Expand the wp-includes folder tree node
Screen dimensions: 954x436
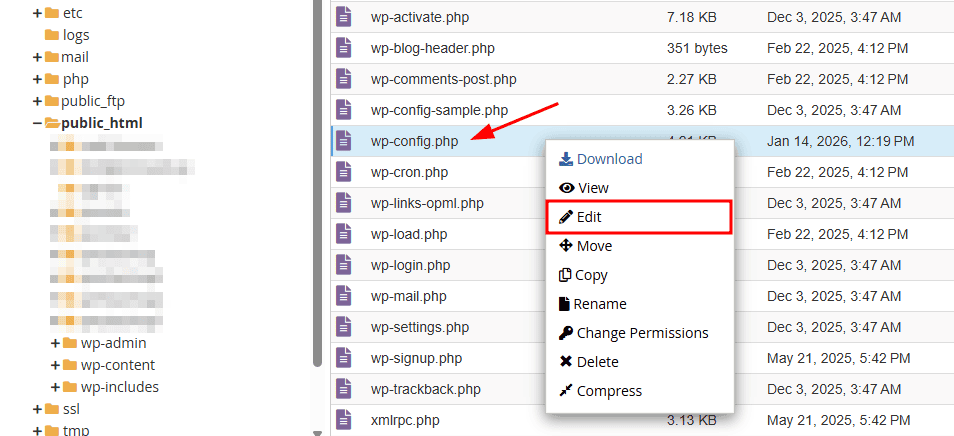coord(56,387)
